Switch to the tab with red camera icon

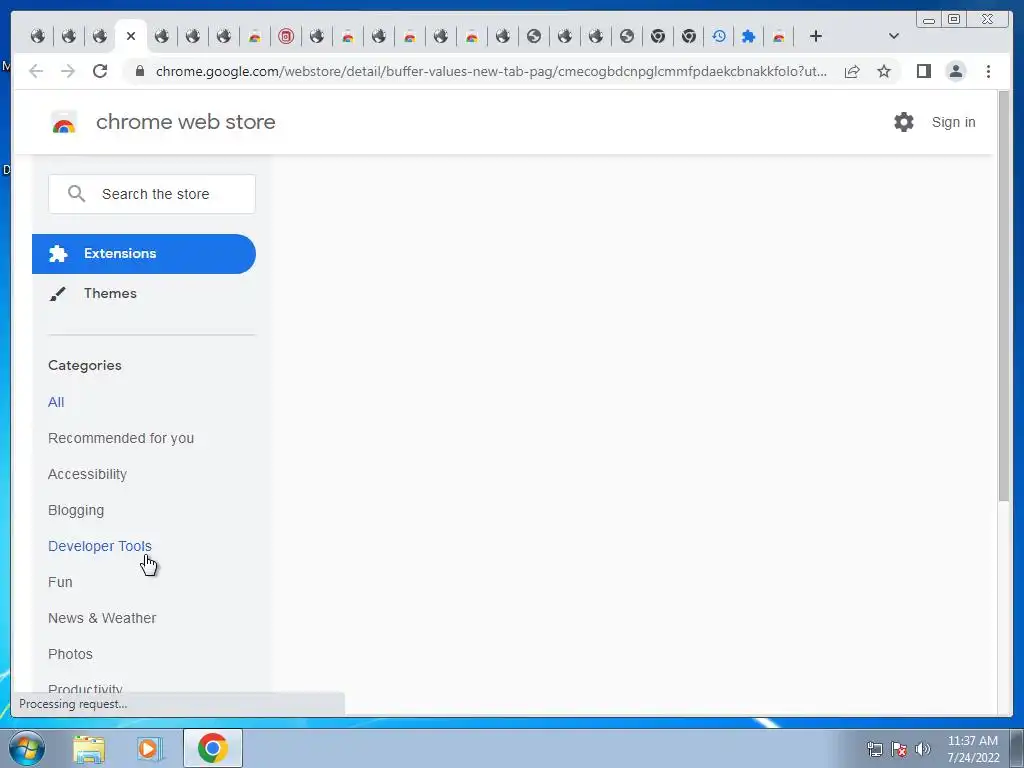285,37
